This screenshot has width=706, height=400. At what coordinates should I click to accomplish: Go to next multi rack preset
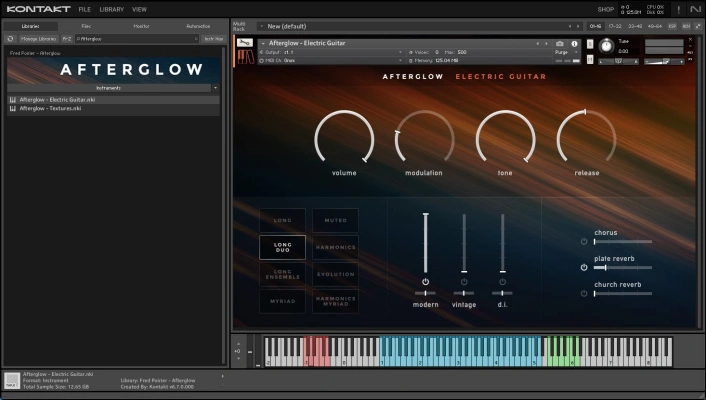[x=578, y=27]
